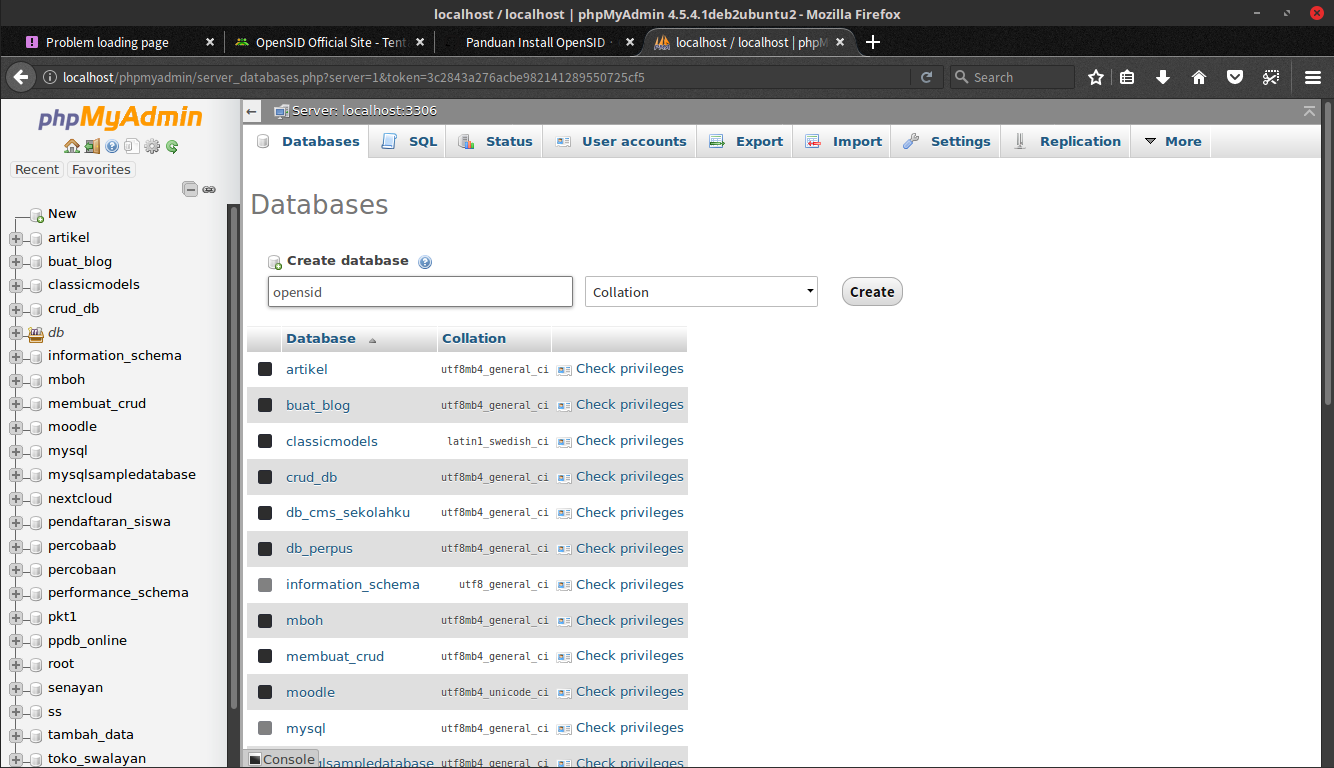1334x768 pixels.
Task: Open phpMyAdmin documentation question mark icon
Action: click(x=112, y=146)
